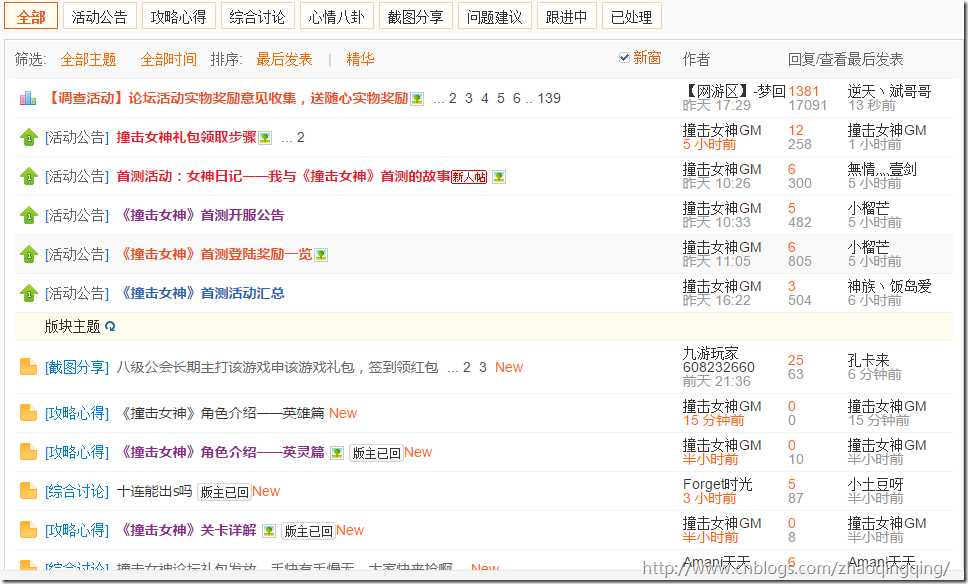Open last poster 孔卡来
This screenshot has width=968, height=584.
[868, 360]
